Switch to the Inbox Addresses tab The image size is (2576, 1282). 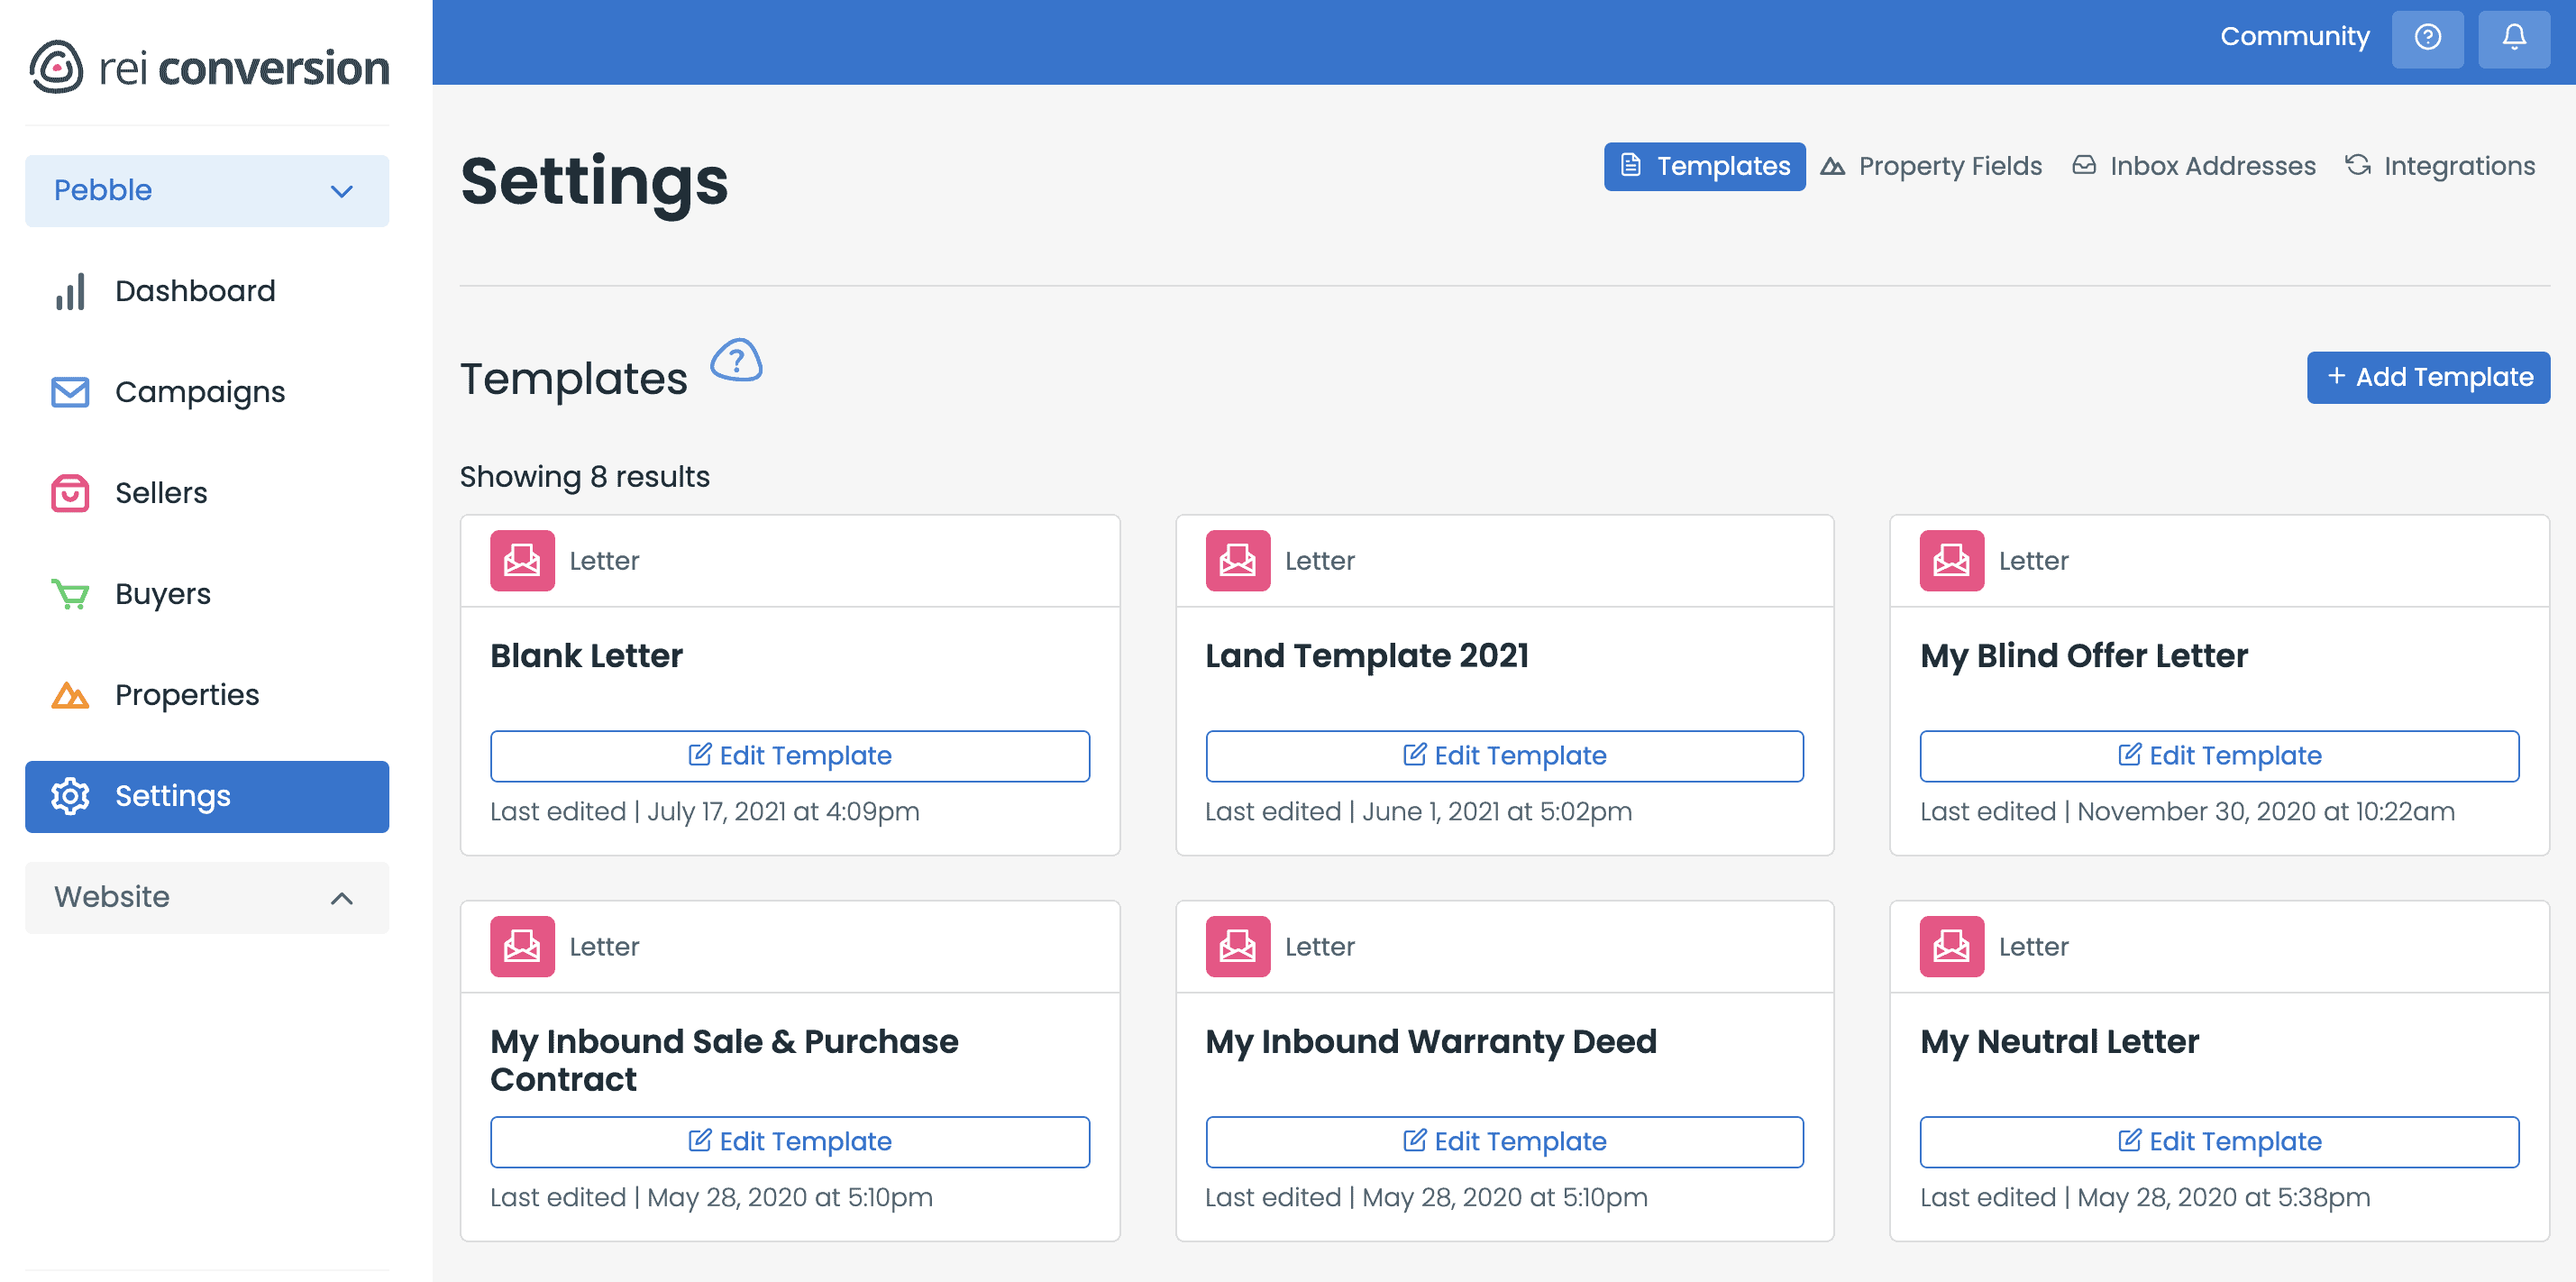[2194, 166]
